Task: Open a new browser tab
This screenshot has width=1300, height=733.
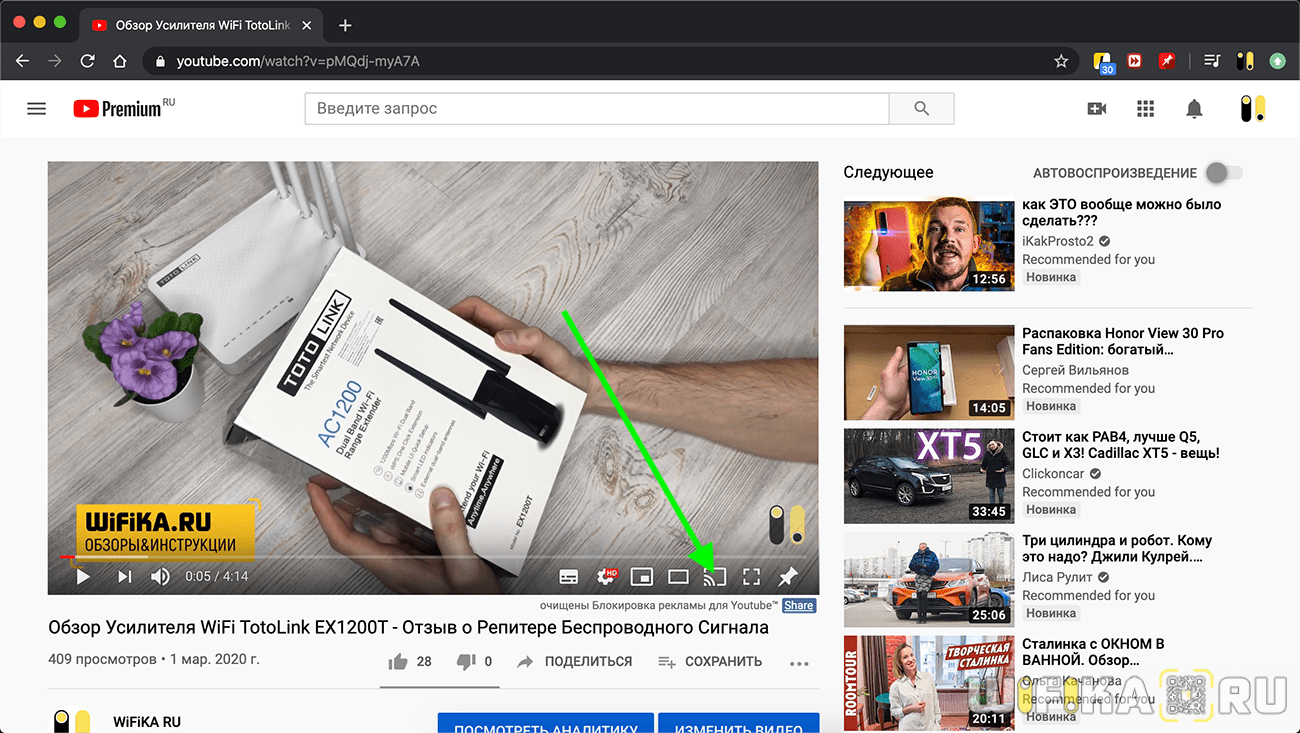Action: [345, 25]
